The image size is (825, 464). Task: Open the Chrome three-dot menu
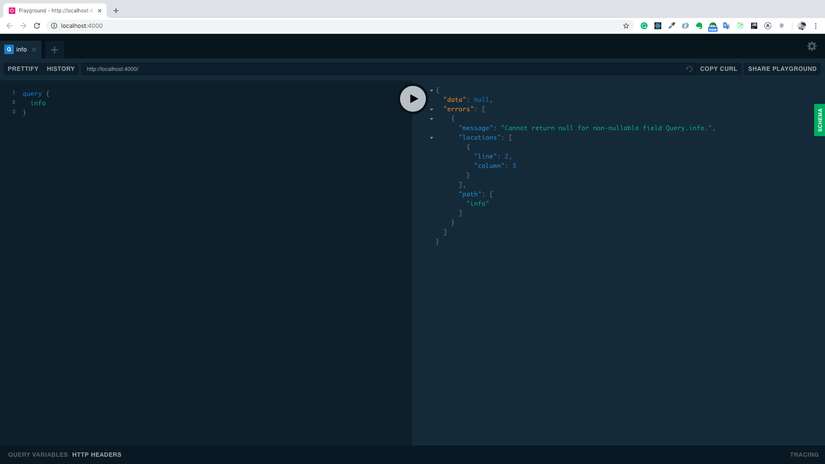click(815, 26)
